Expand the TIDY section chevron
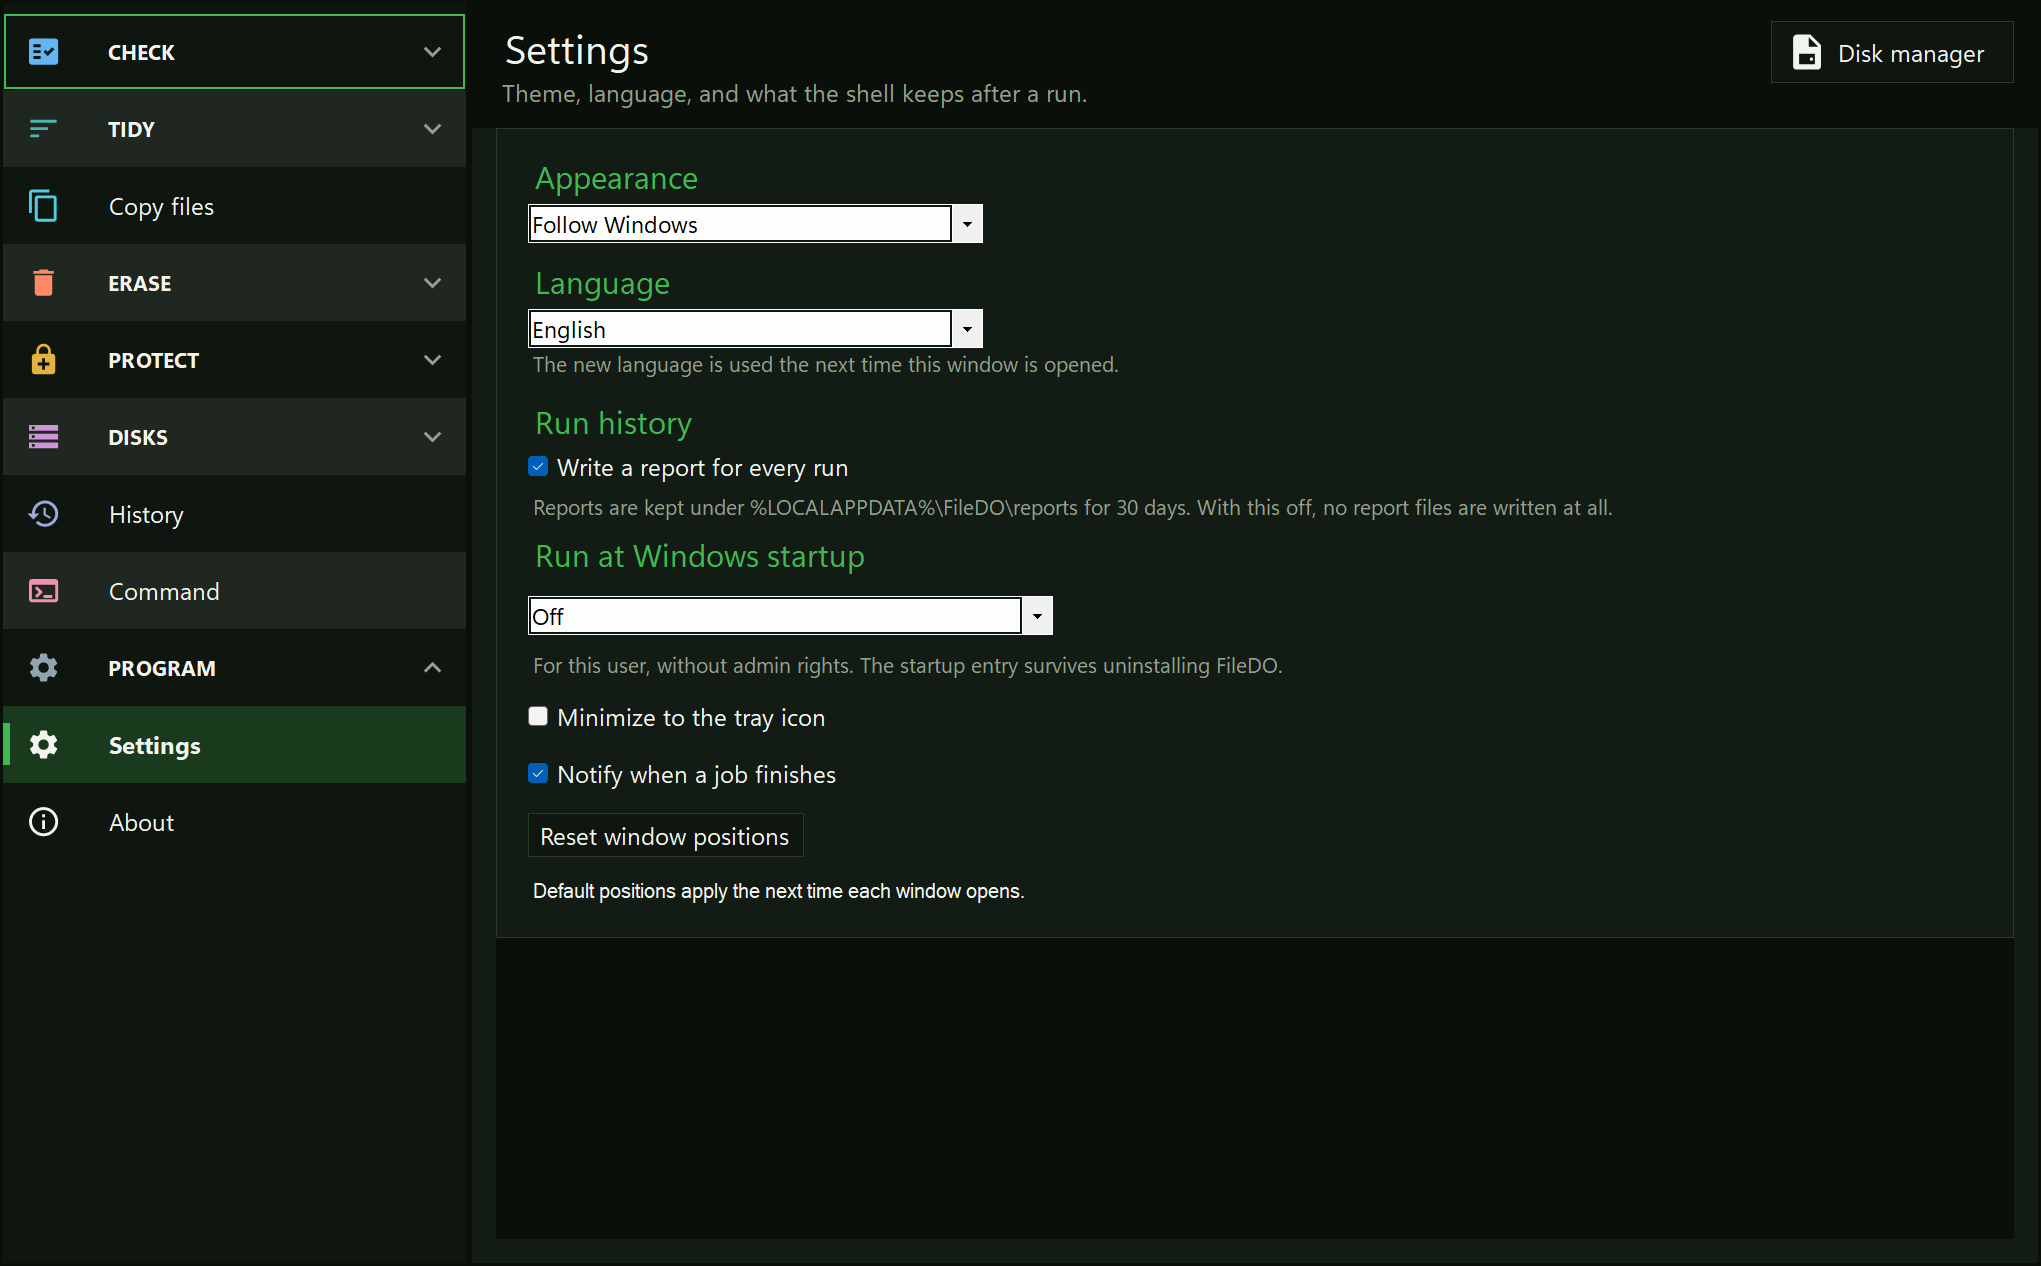This screenshot has width=2041, height=1266. (432, 129)
